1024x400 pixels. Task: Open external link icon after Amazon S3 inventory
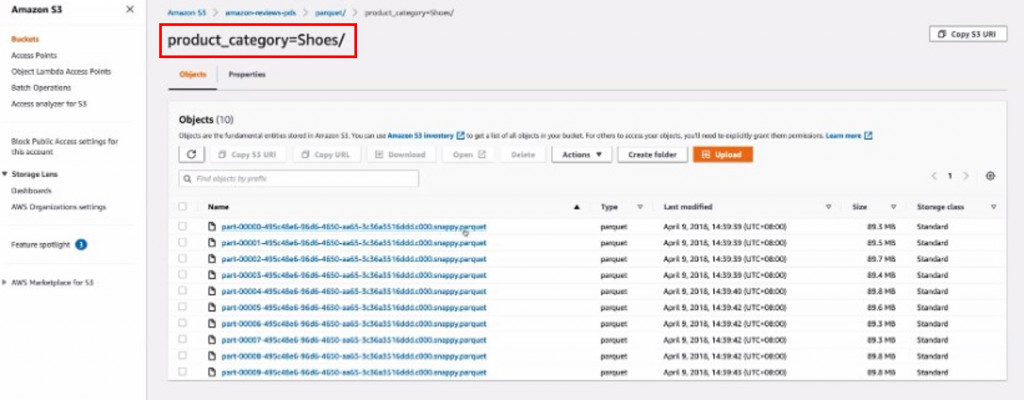coord(460,136)
